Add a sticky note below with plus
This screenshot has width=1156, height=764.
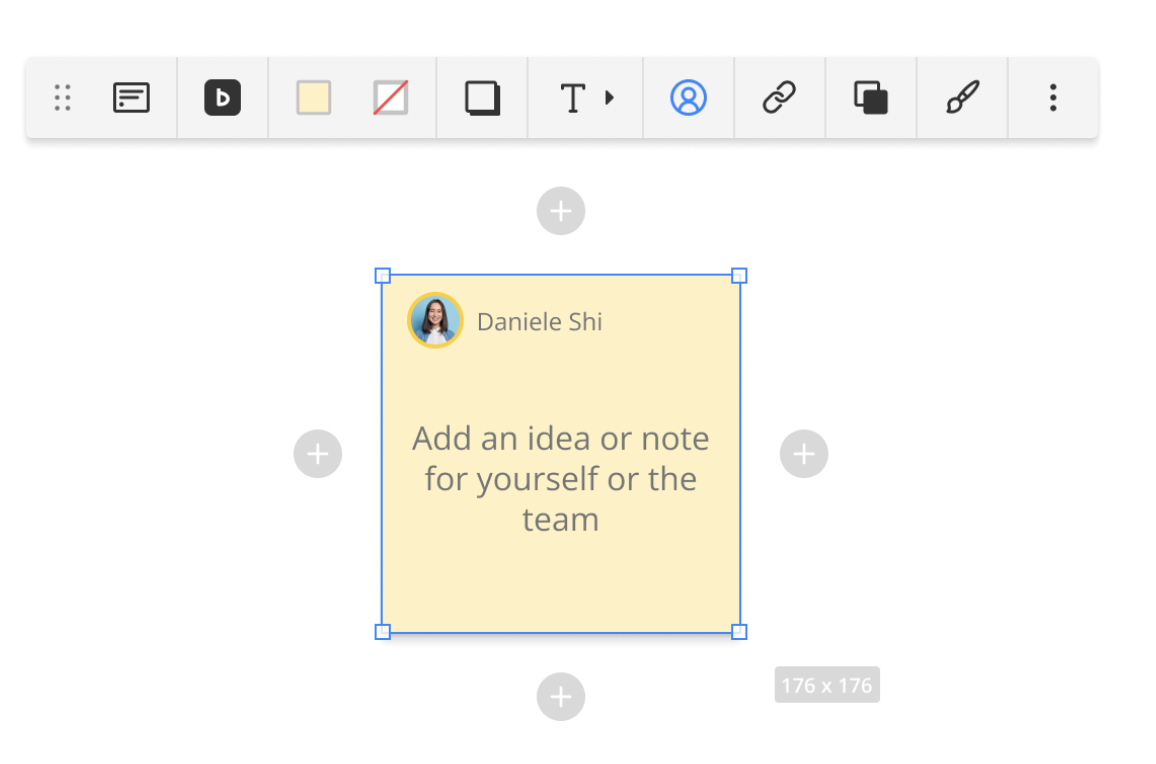pos(561,697)
